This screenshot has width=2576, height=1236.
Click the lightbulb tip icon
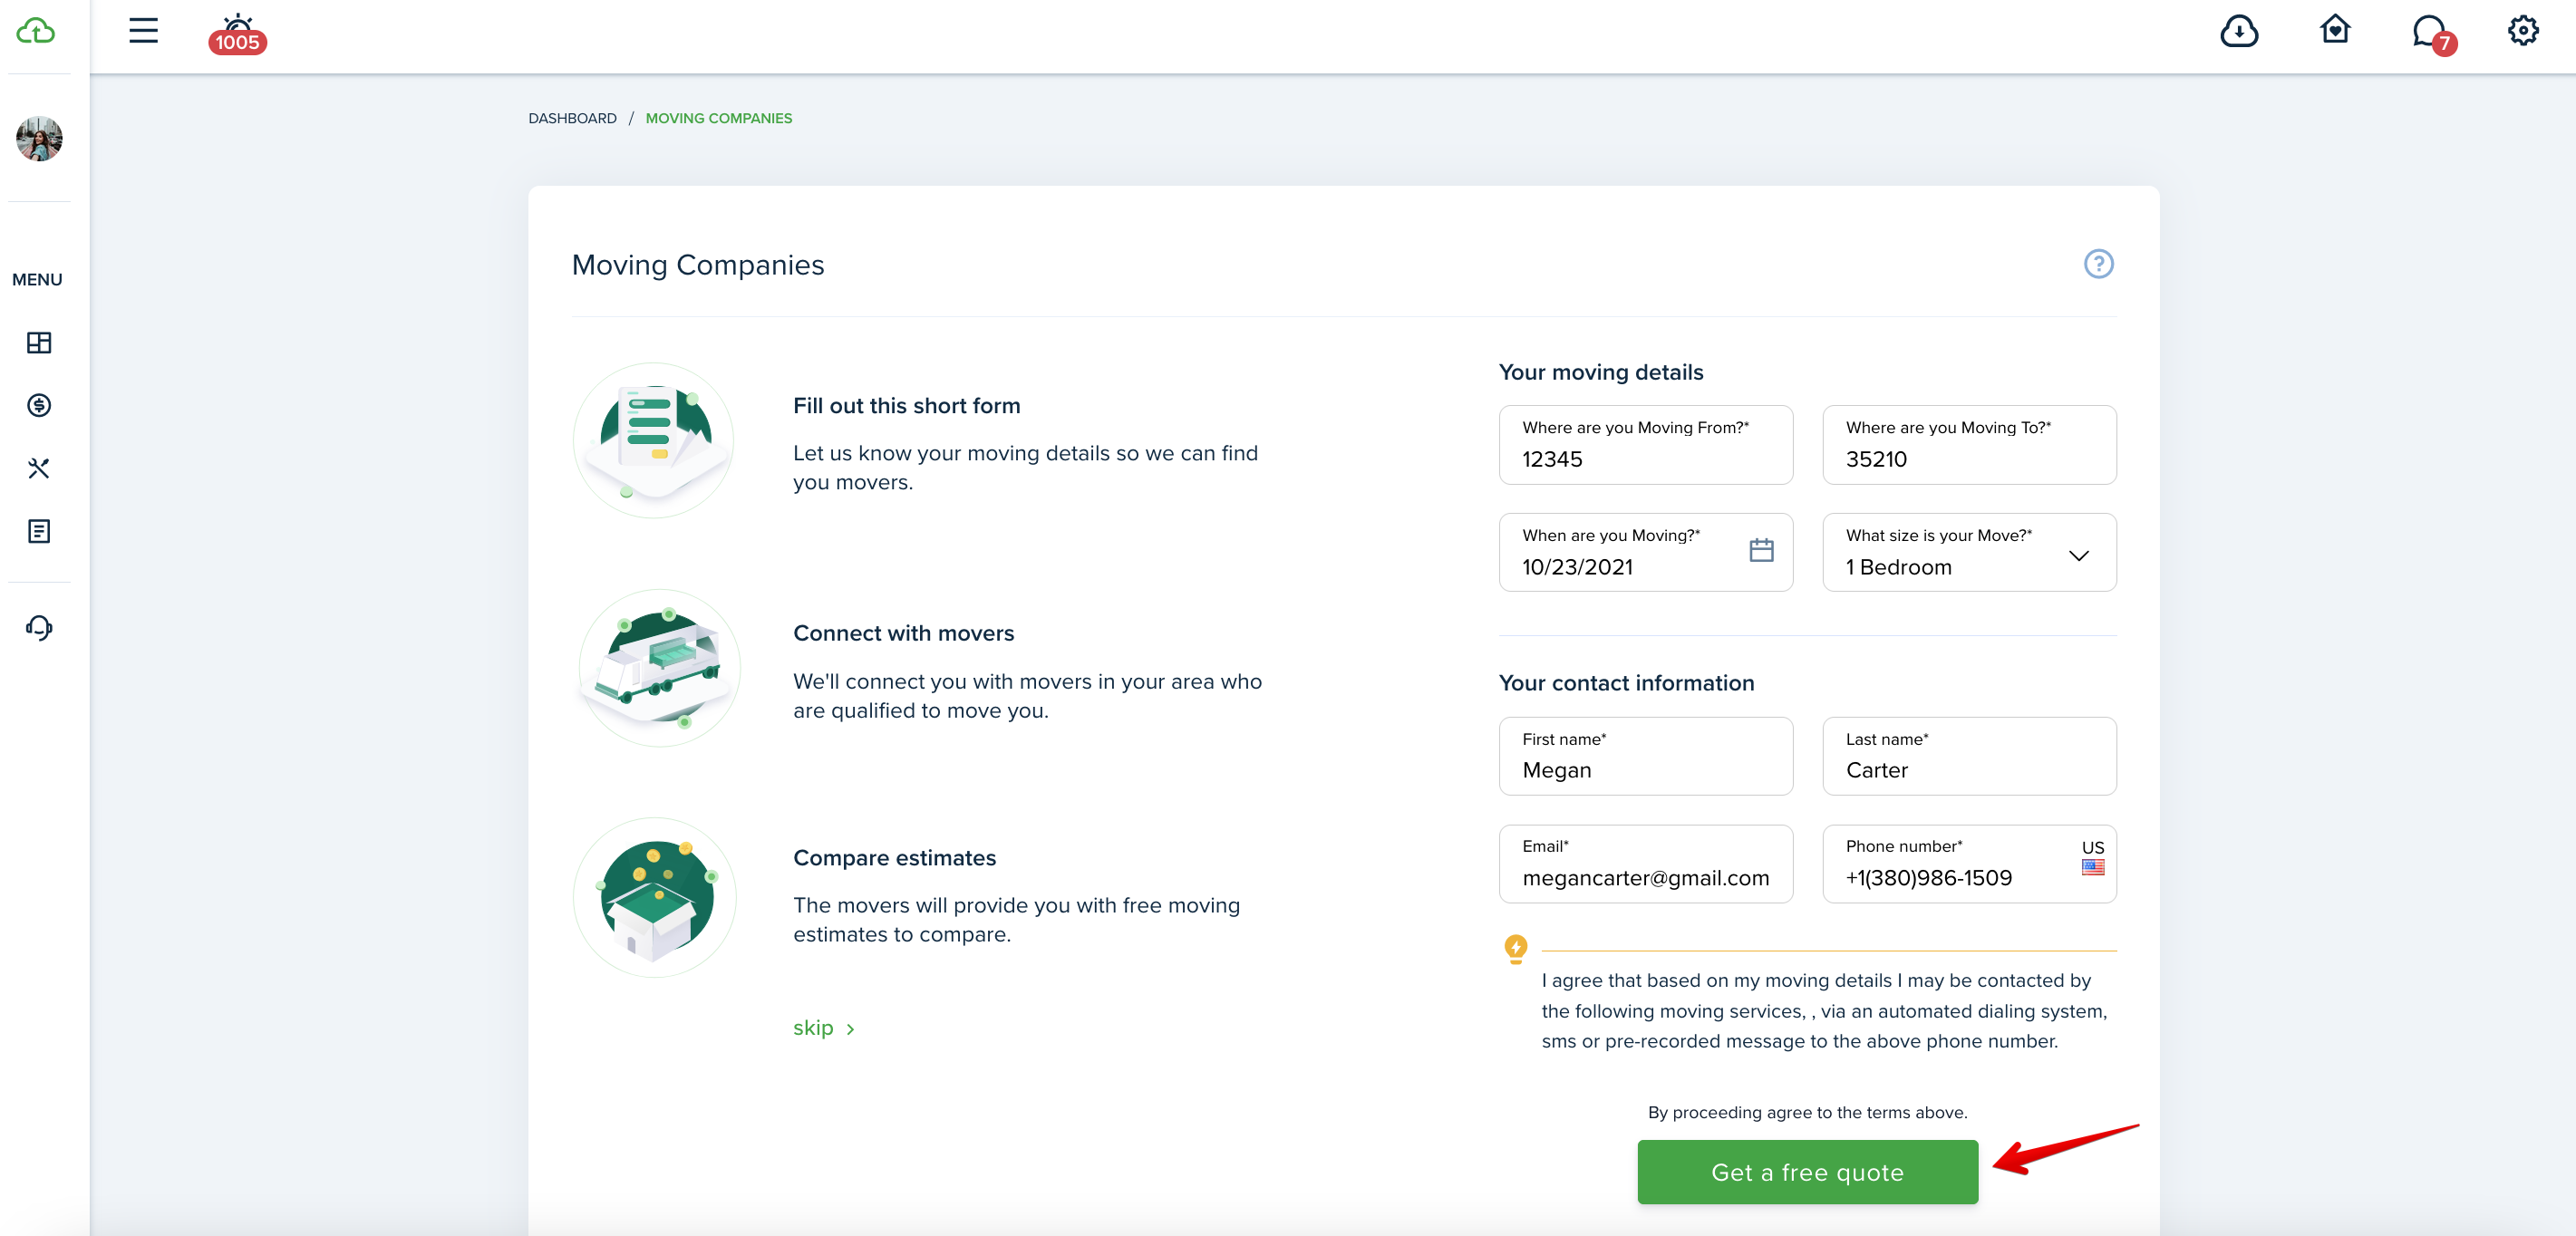coord(1516,948)
